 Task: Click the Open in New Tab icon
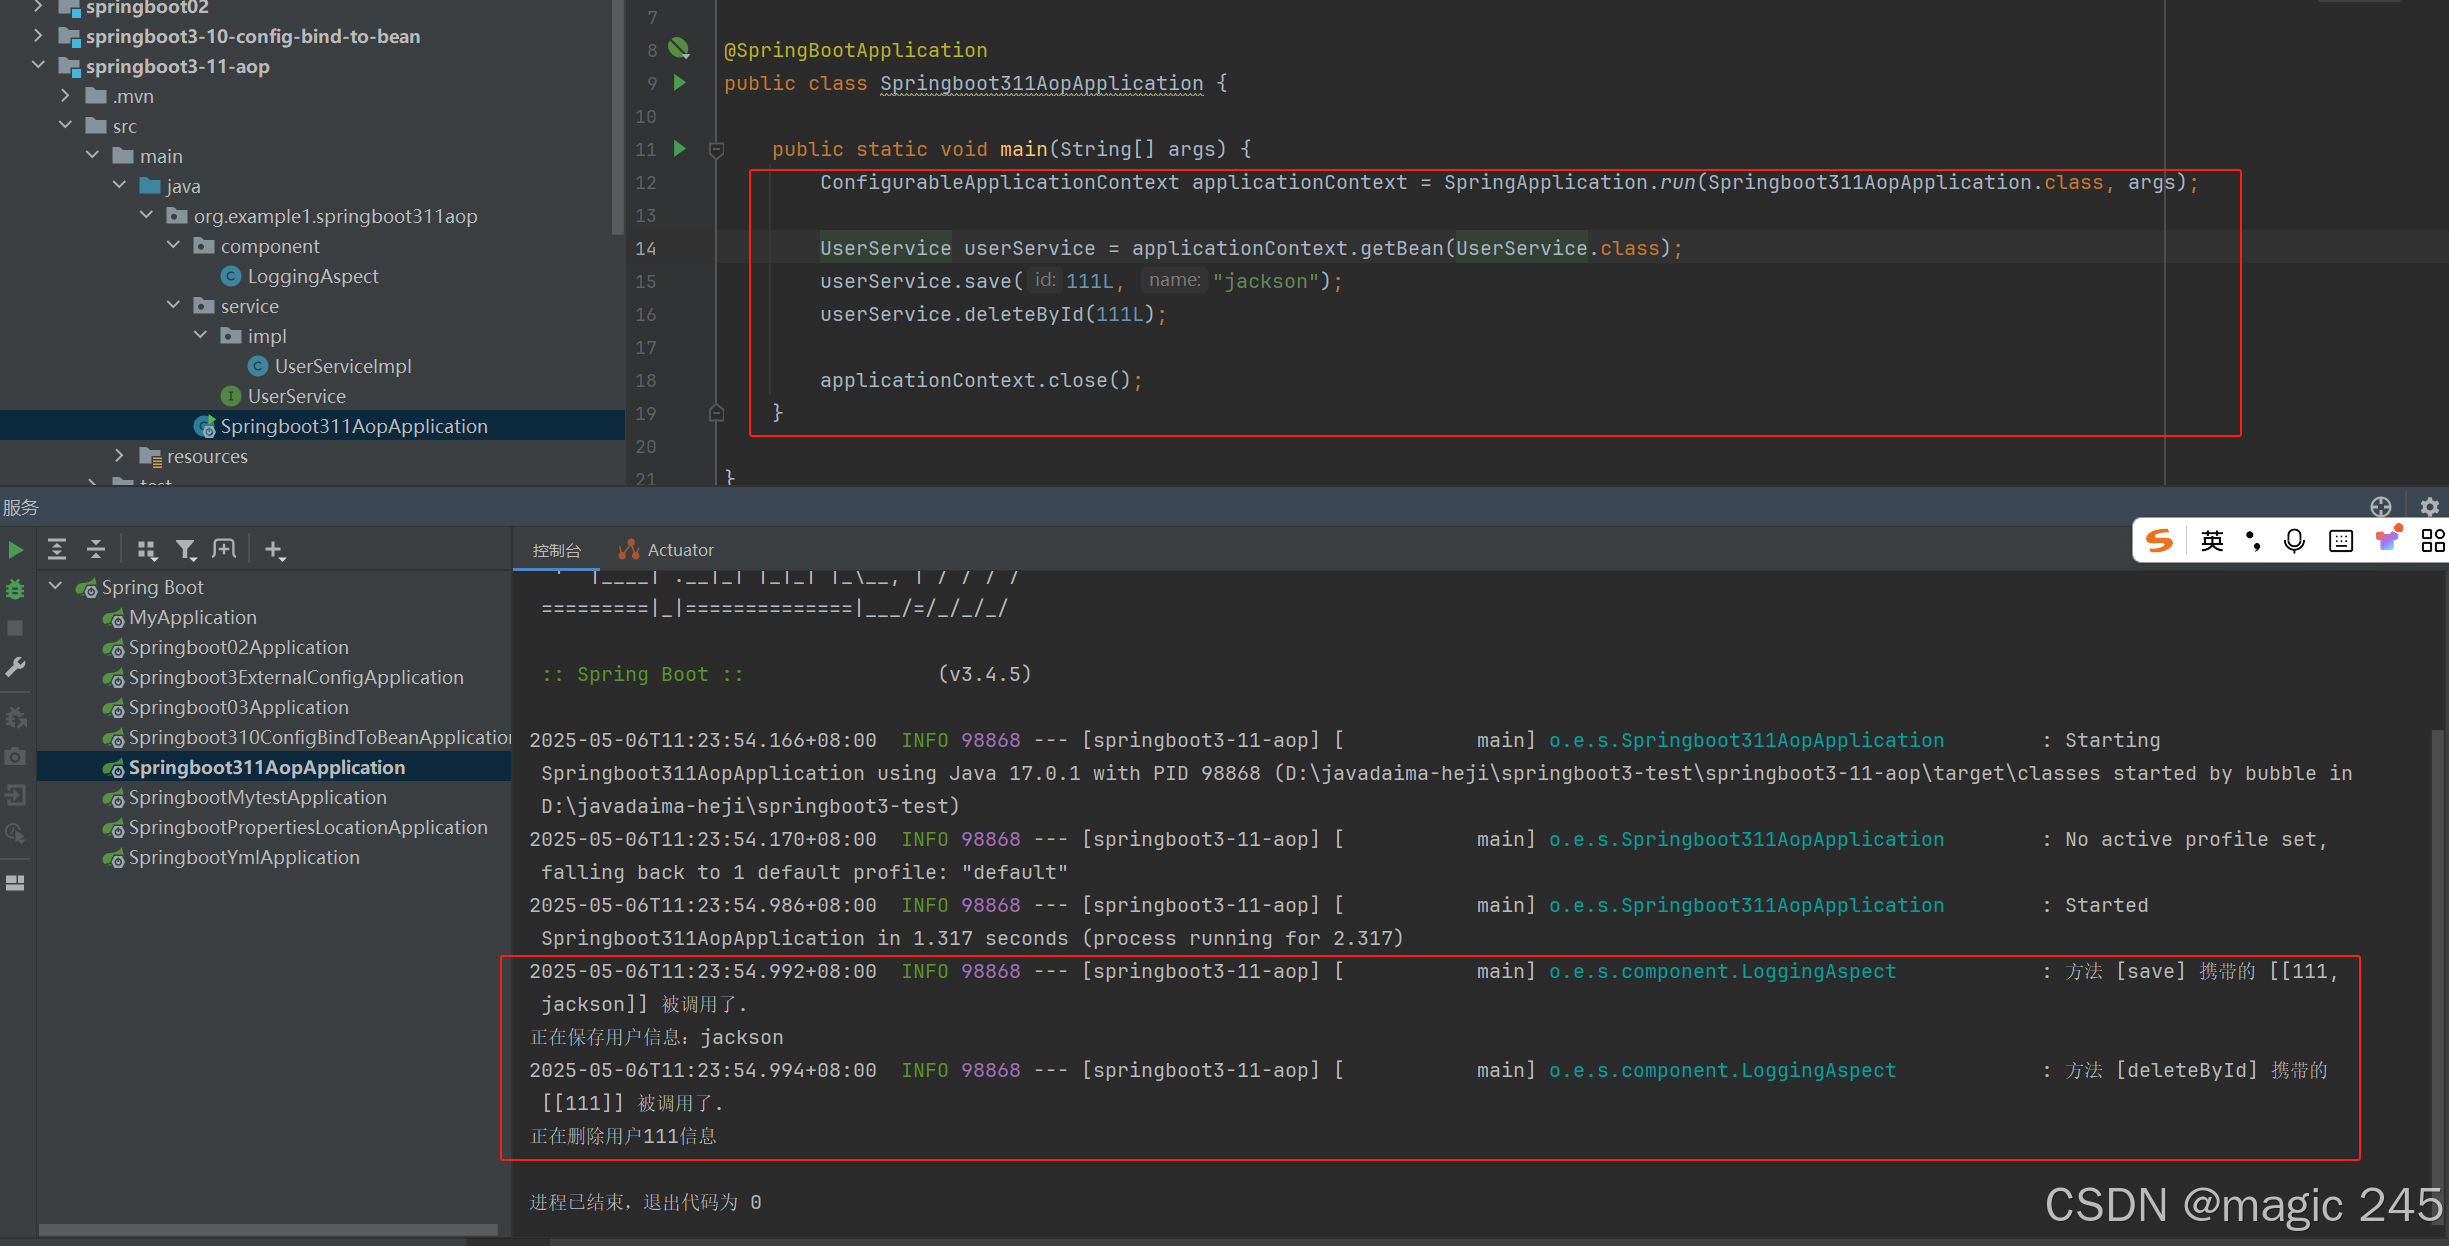coord(224,549)
